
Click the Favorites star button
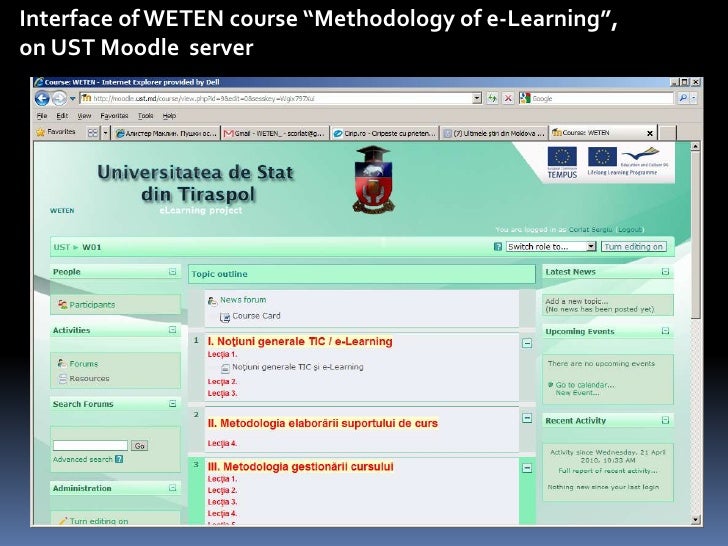[56, 132]
